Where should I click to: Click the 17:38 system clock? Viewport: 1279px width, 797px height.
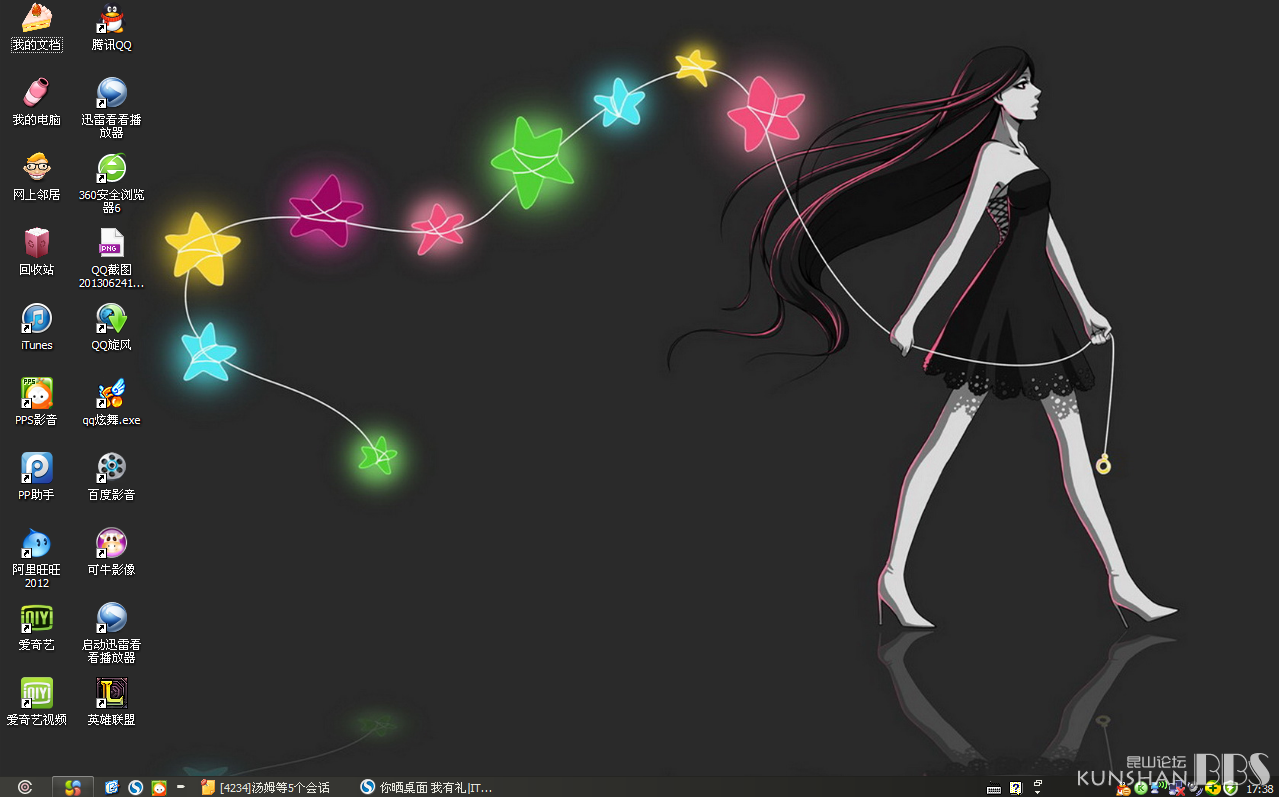pos(1260,788)
